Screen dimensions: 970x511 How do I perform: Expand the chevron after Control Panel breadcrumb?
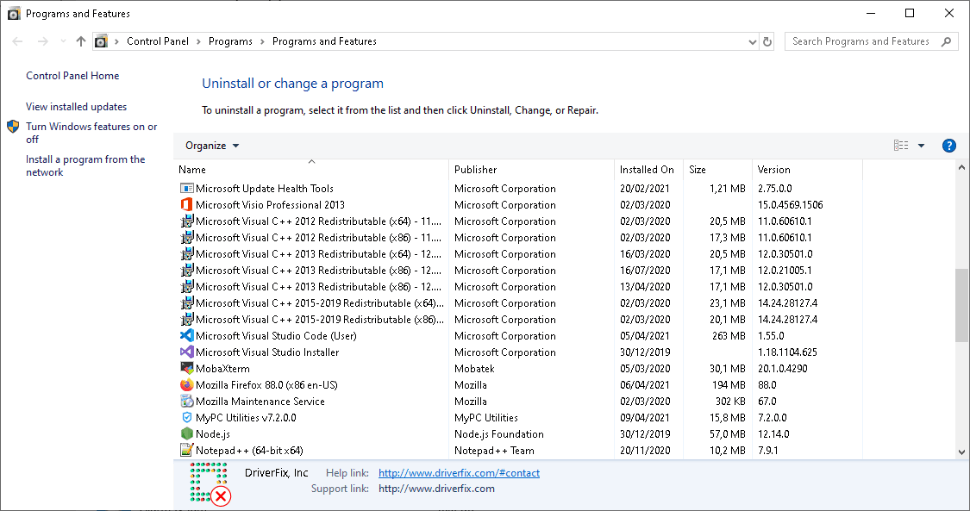tap(199, 41)
